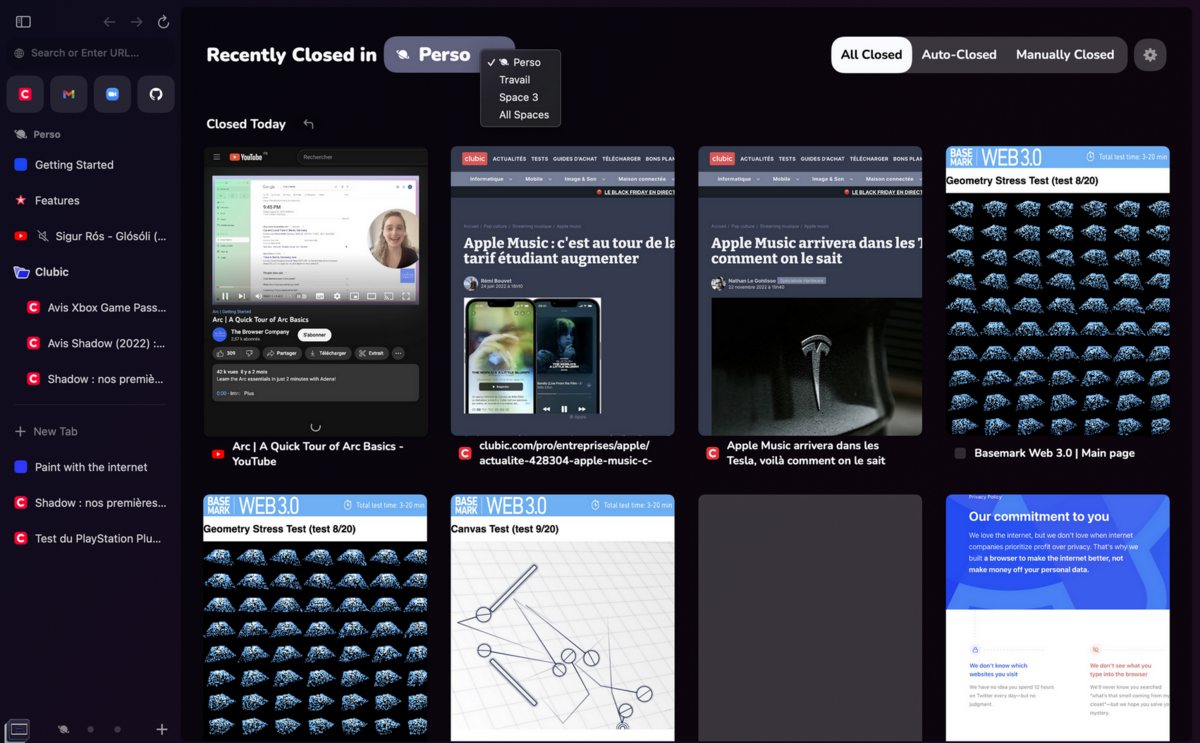Open the blank gray closed-tab thumbnail
The width and height of the screenshot is (1200, 743).
click(x=810, y=618)
